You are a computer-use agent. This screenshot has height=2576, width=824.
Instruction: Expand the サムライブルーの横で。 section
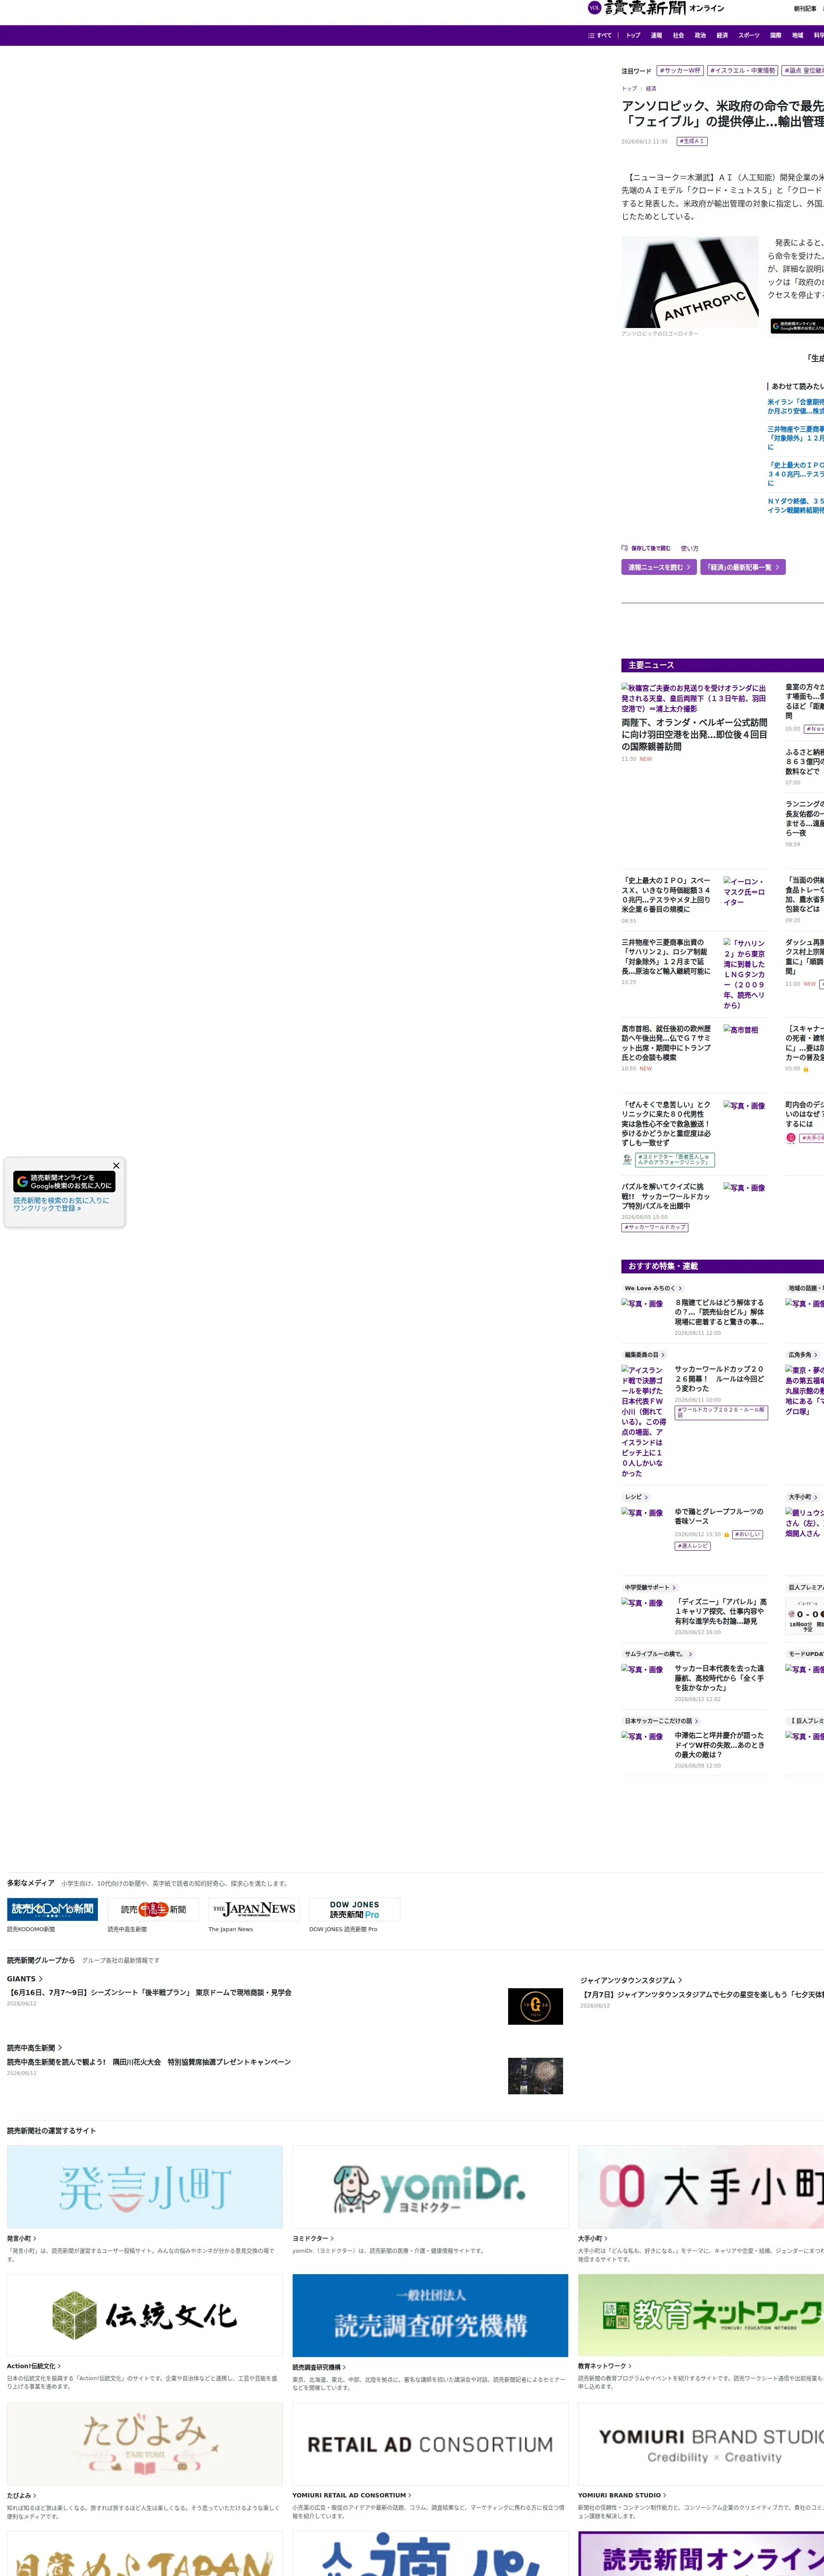(658, 1654)
